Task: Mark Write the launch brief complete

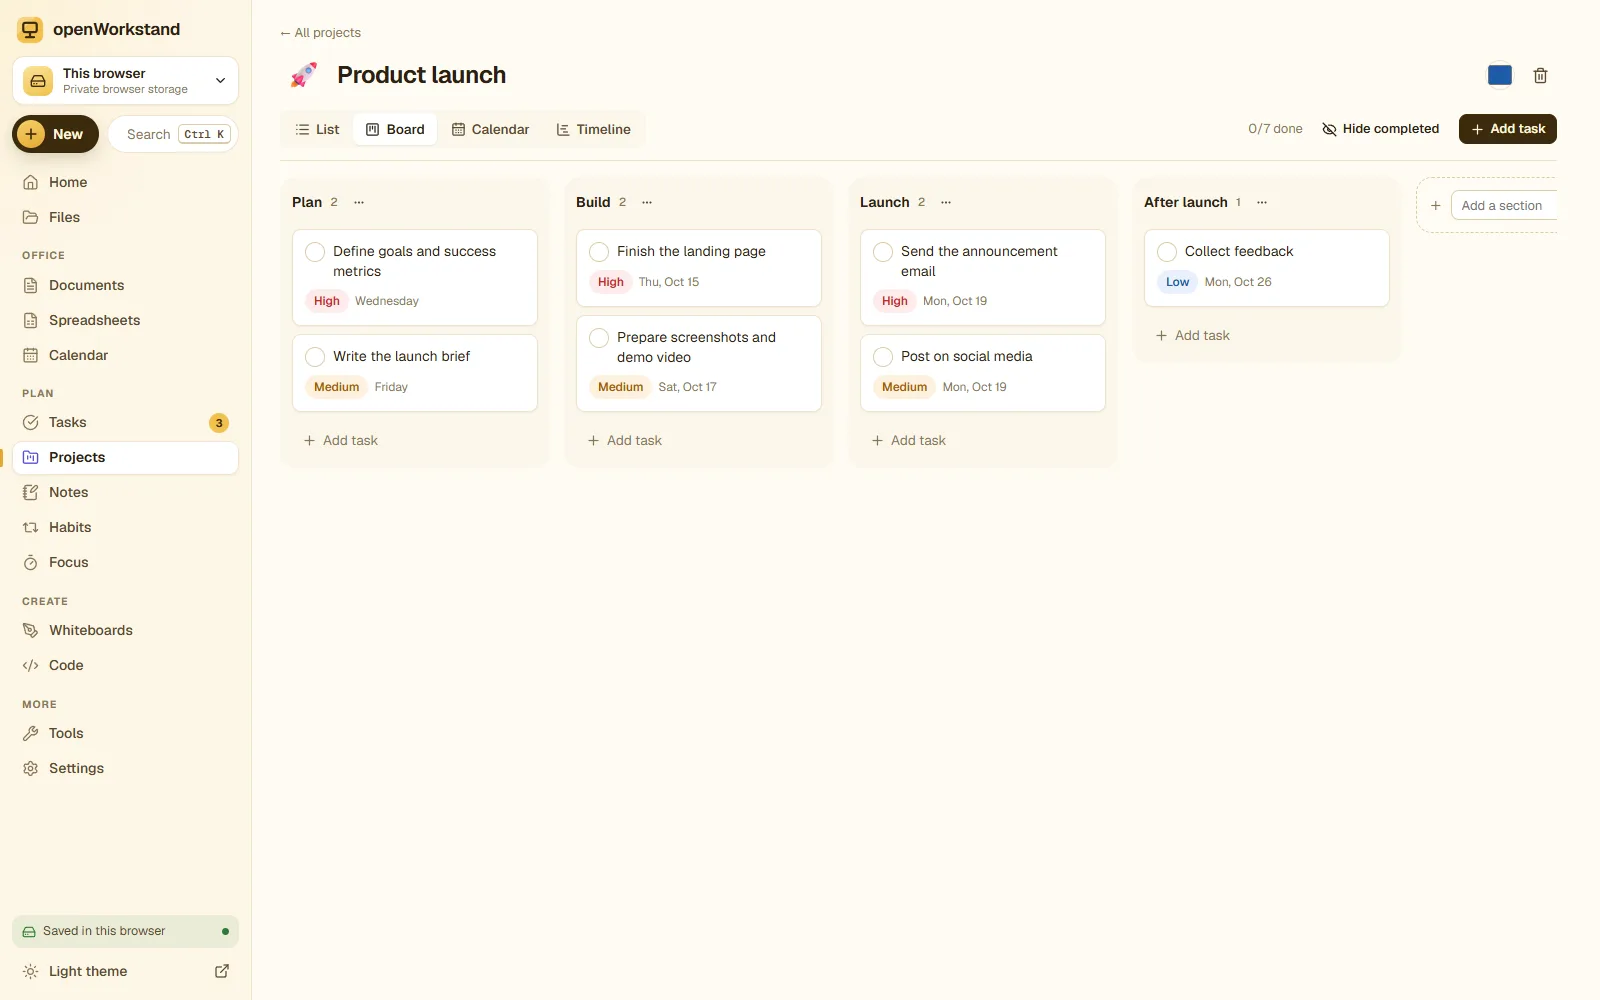Action: (x=315, y=357)
